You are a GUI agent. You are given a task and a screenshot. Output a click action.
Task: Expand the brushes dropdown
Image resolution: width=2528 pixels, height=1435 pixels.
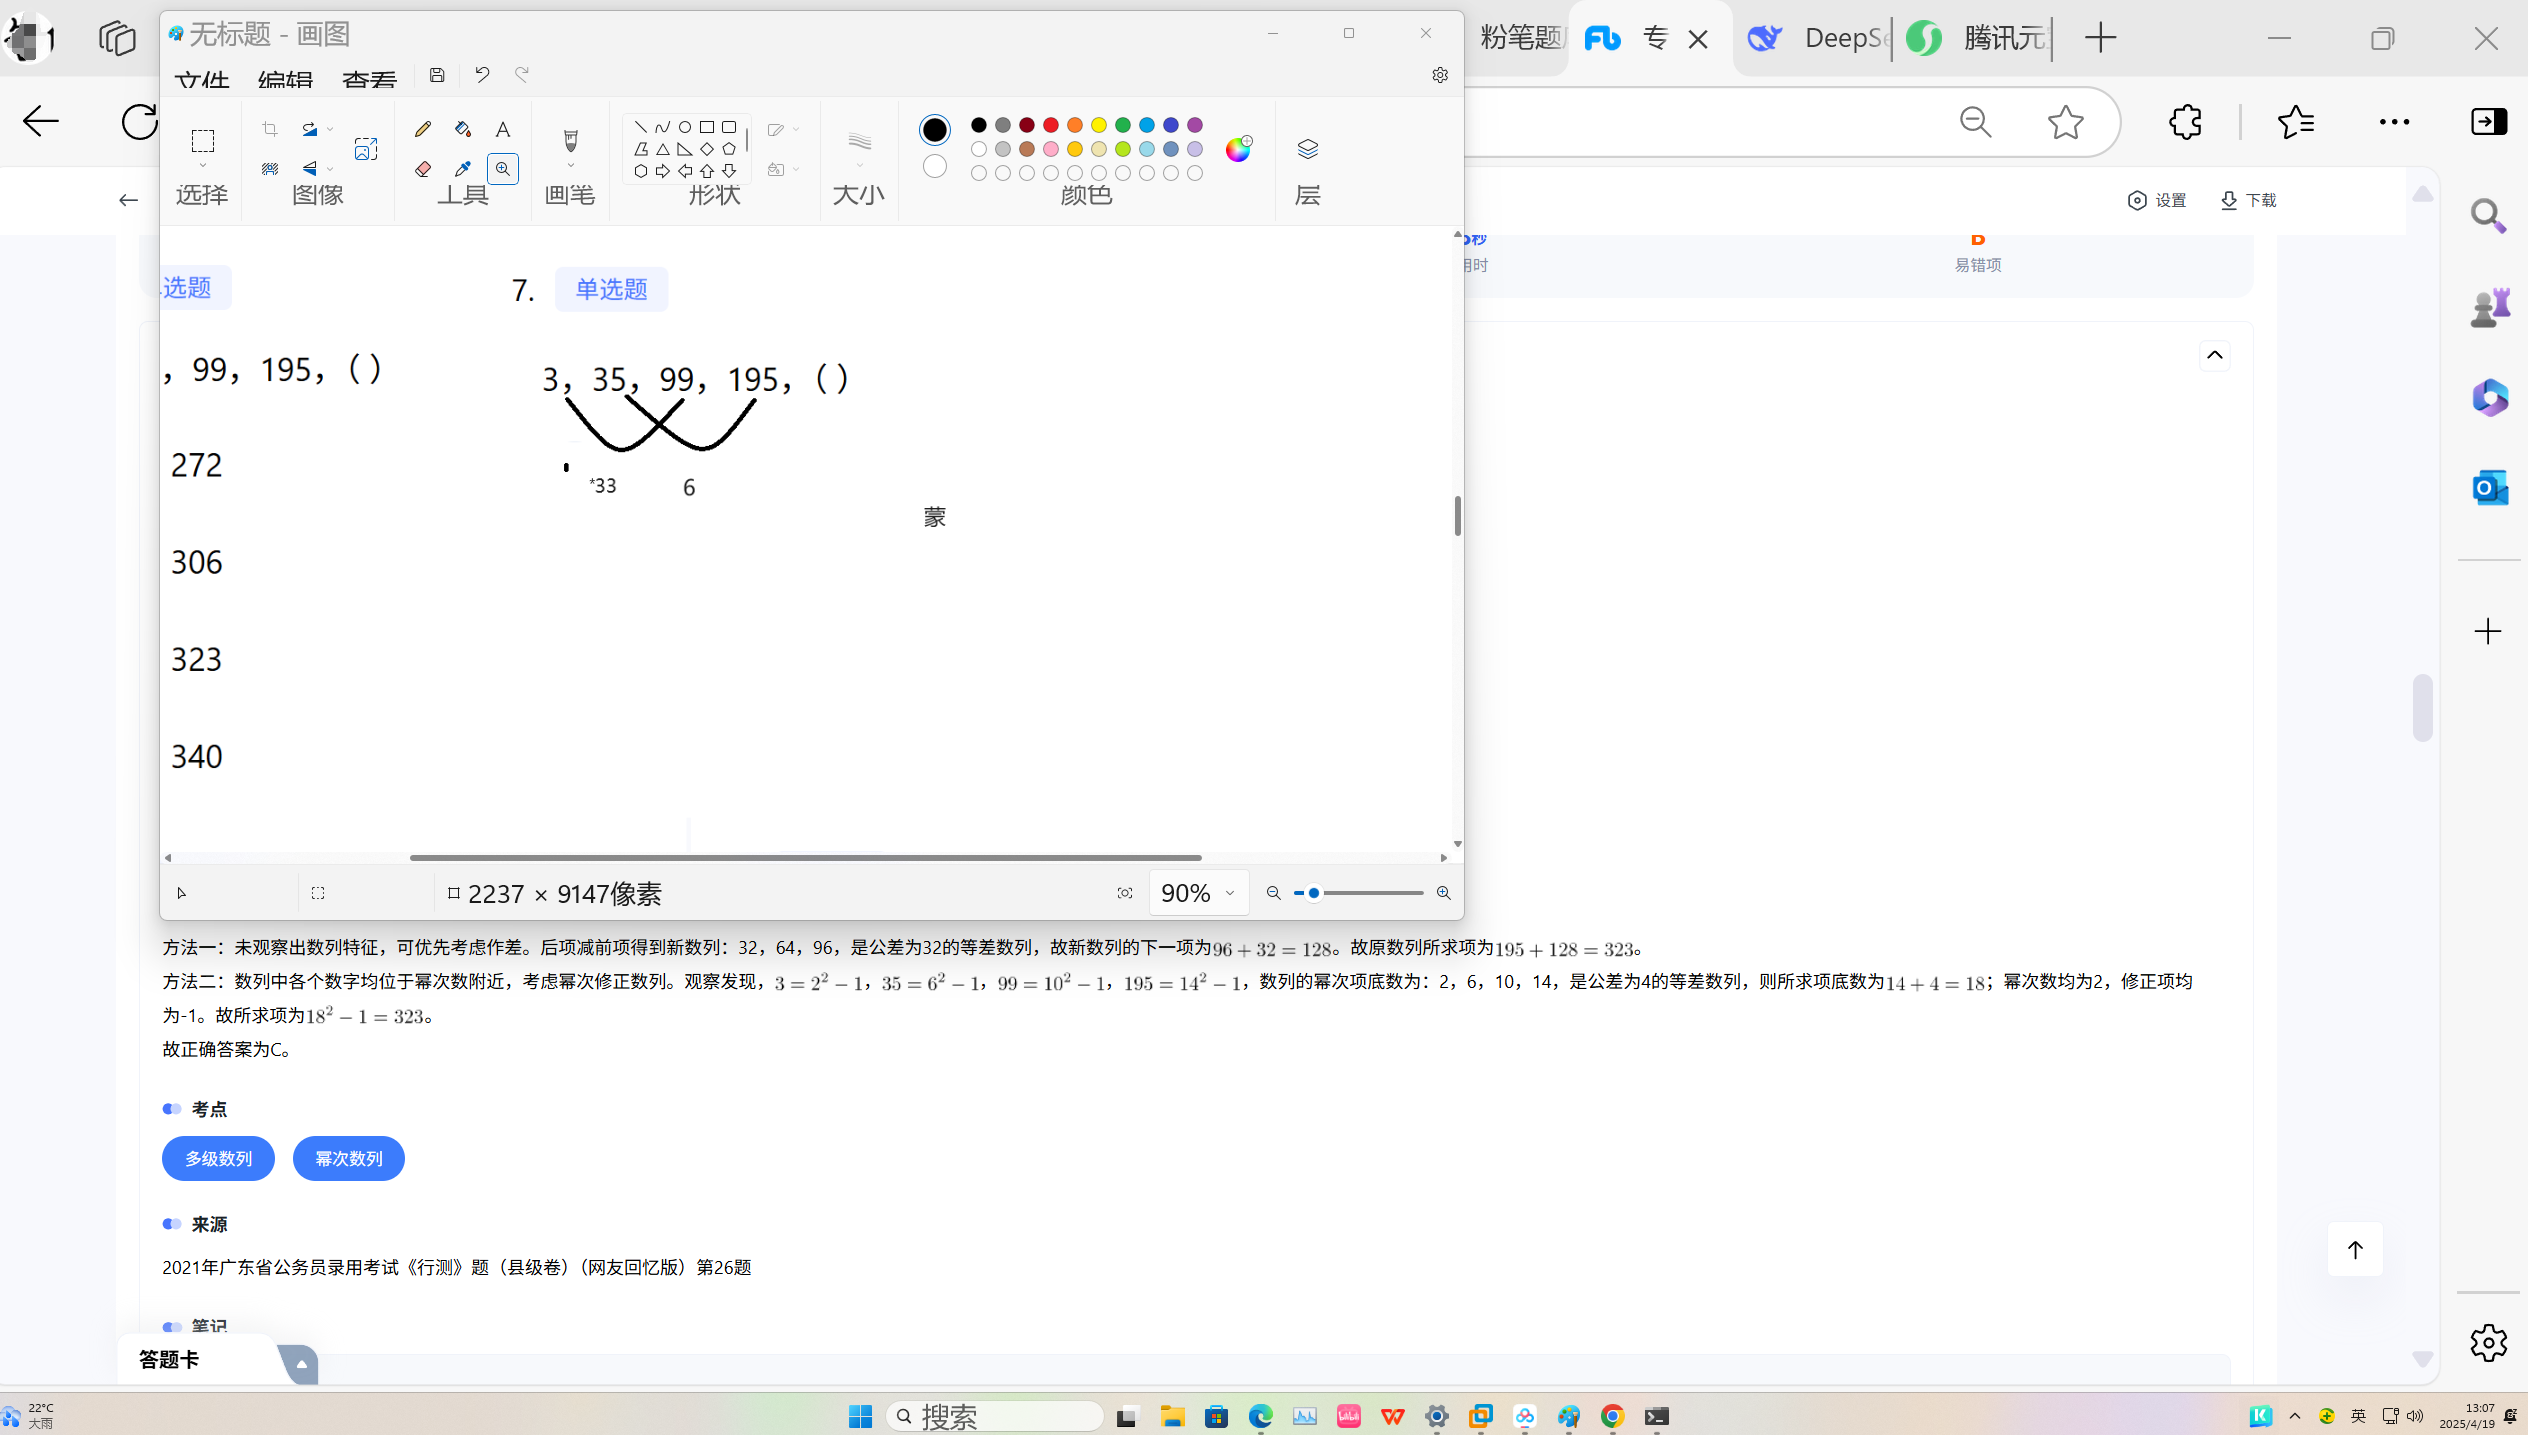[x=571, y=167]
